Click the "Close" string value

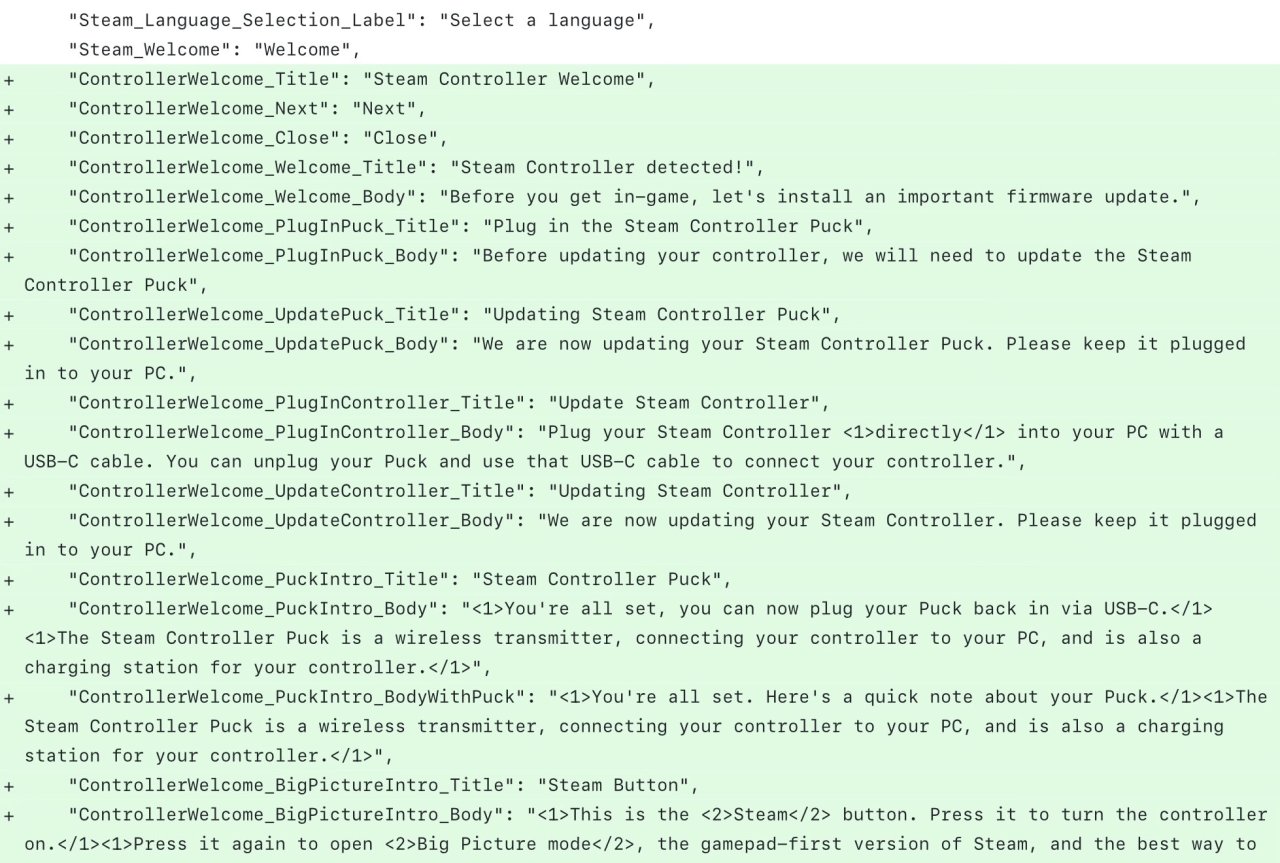click(x=400, y=138)
